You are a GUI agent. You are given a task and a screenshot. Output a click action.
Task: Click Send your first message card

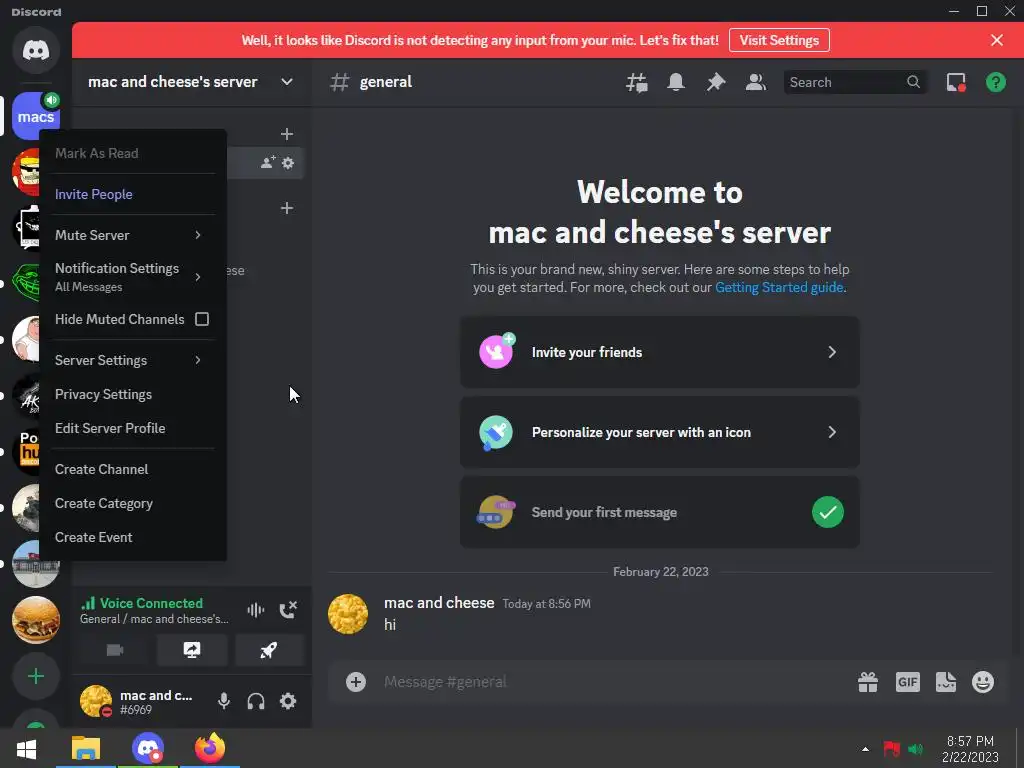(x=660, y=513)
